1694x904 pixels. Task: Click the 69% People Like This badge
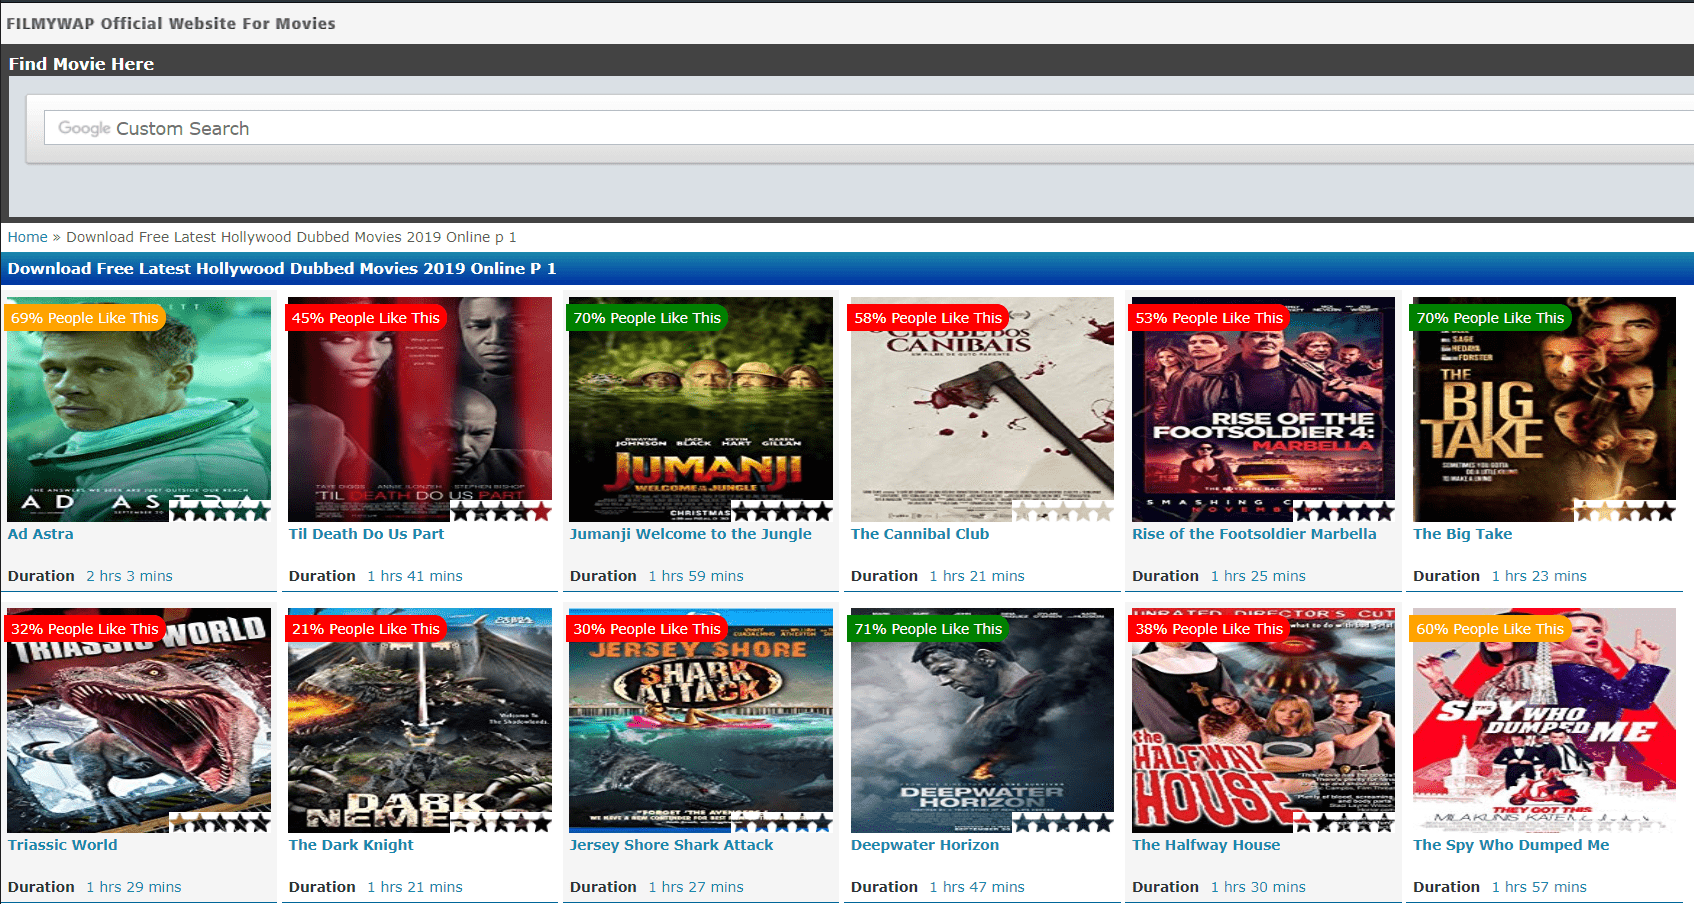(x=85, y=318)
